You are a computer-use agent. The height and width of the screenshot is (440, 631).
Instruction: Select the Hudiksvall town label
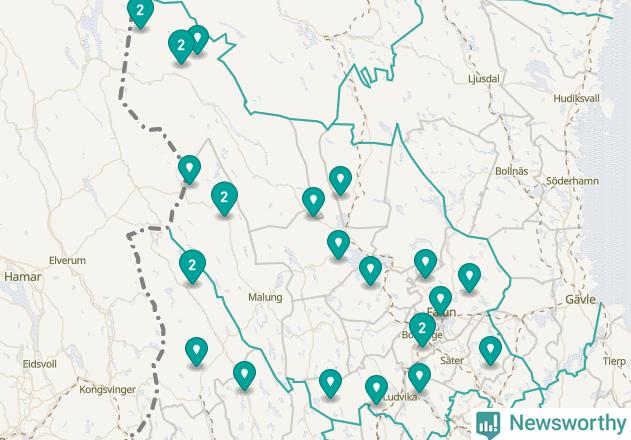point(576,99)
